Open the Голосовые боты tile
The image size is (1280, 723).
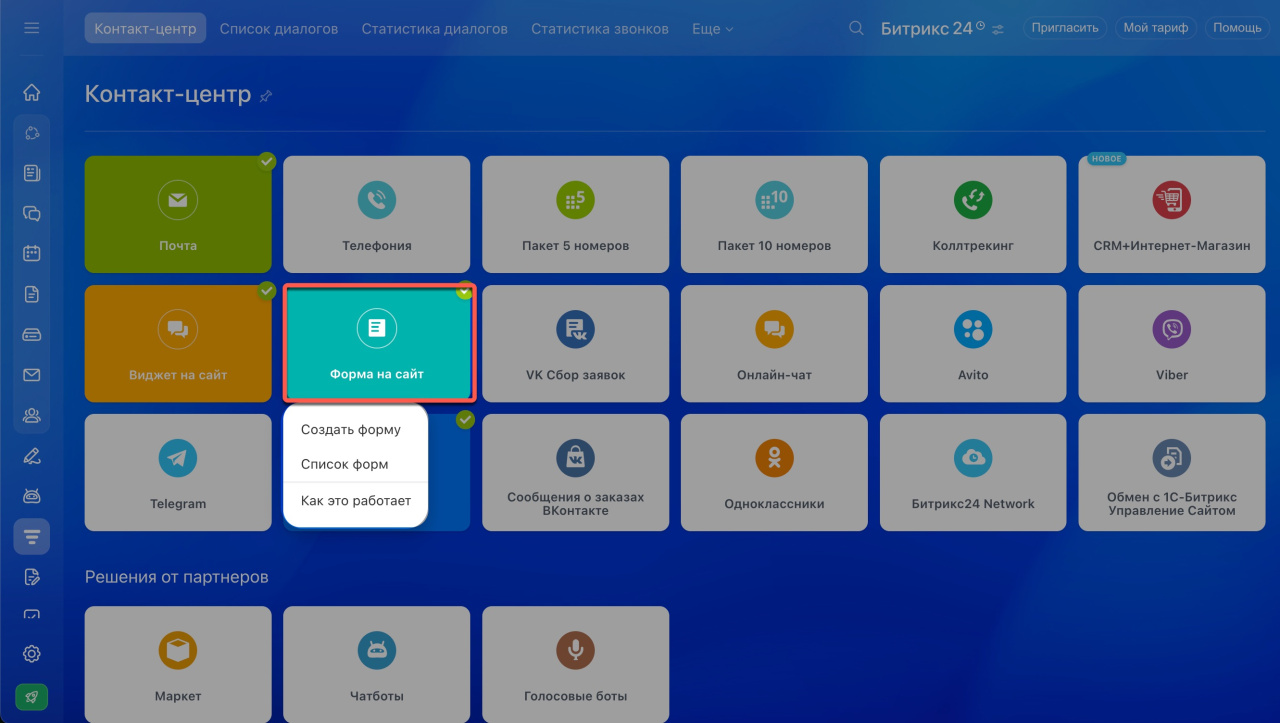point(575,664)
